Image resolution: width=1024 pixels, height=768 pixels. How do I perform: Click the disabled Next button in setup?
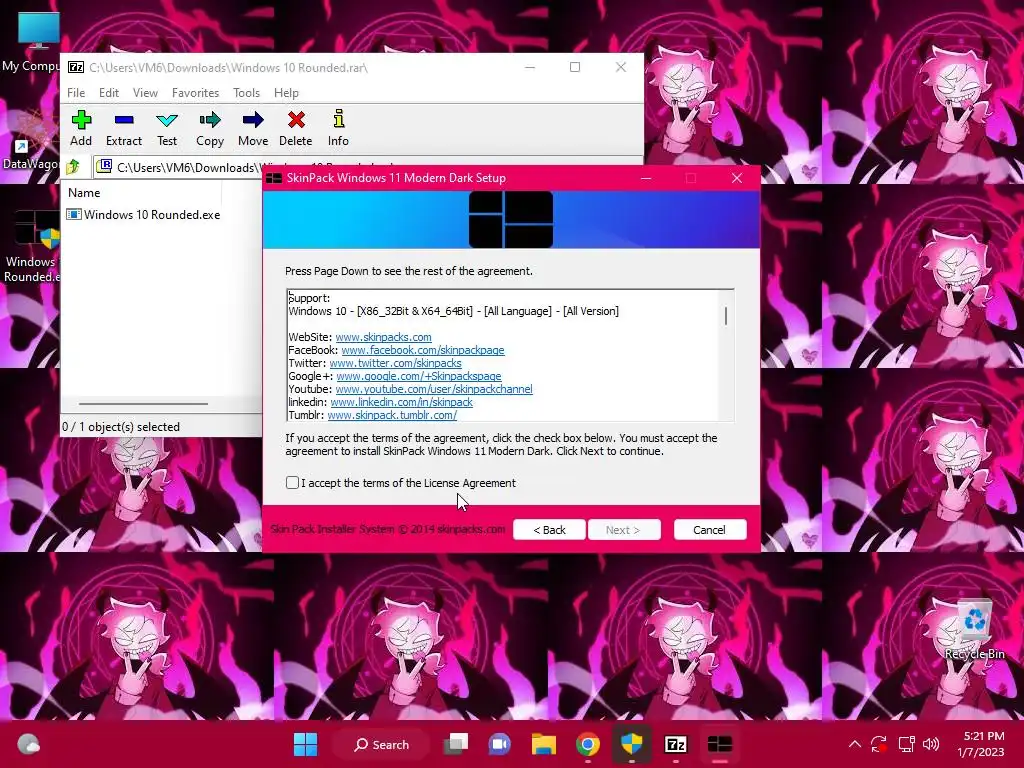click(x=624, y=530)
